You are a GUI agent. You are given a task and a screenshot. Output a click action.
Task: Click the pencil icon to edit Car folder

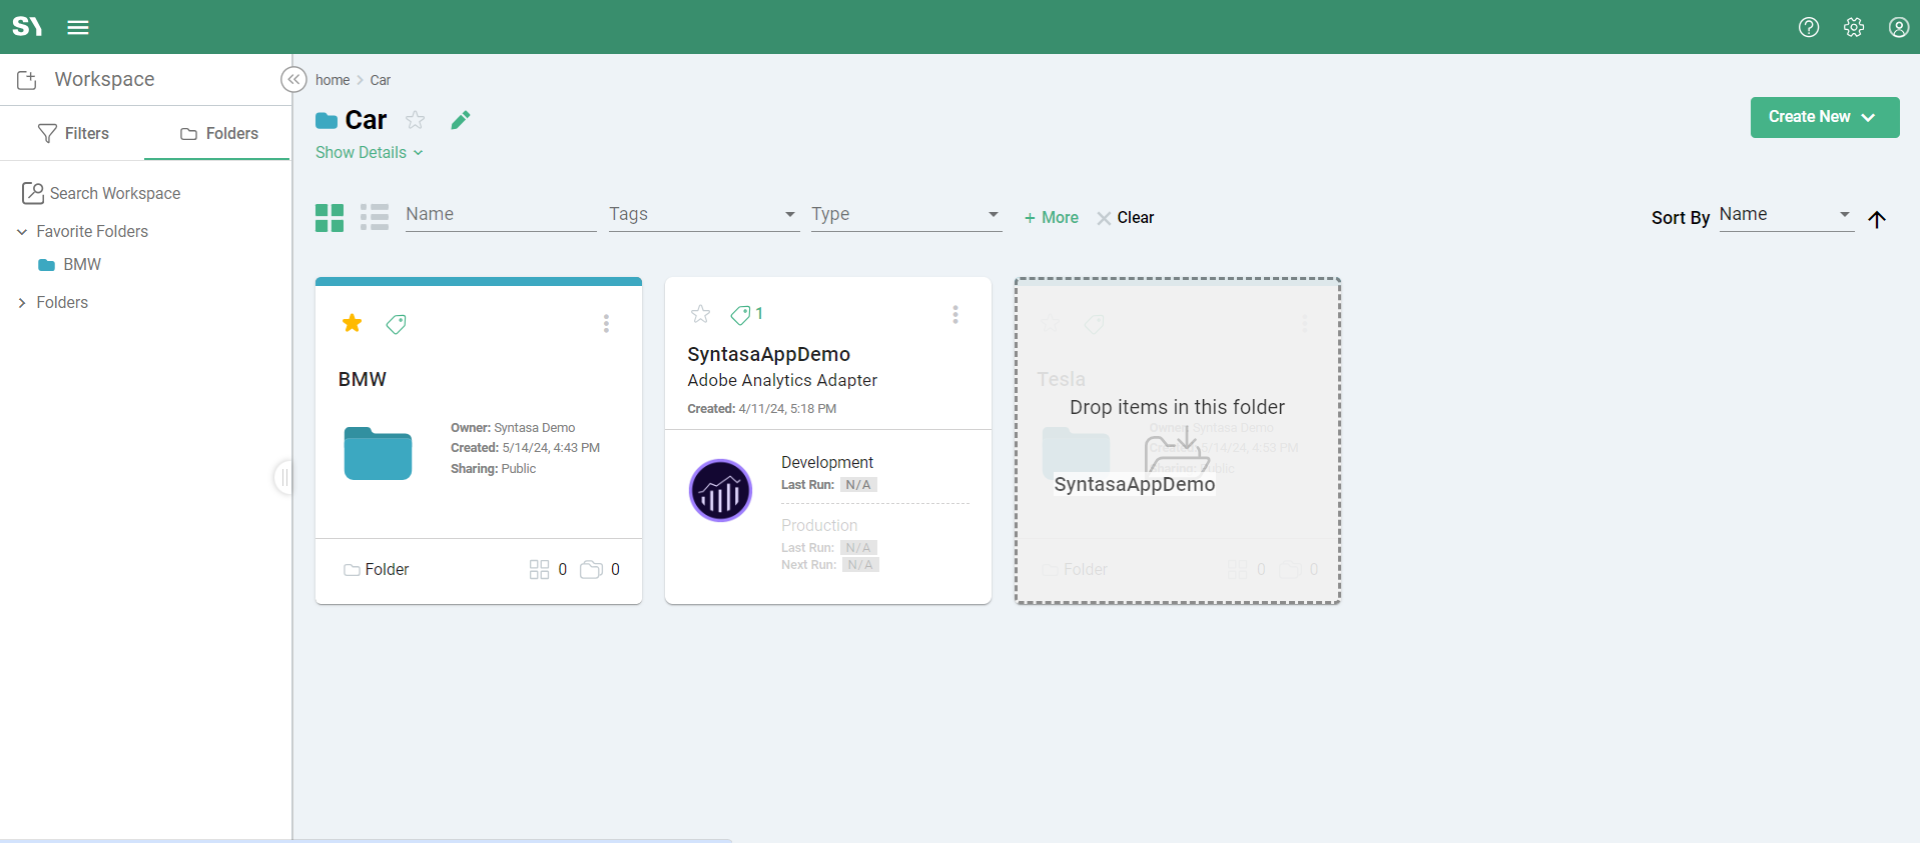(x=460, y=120)
